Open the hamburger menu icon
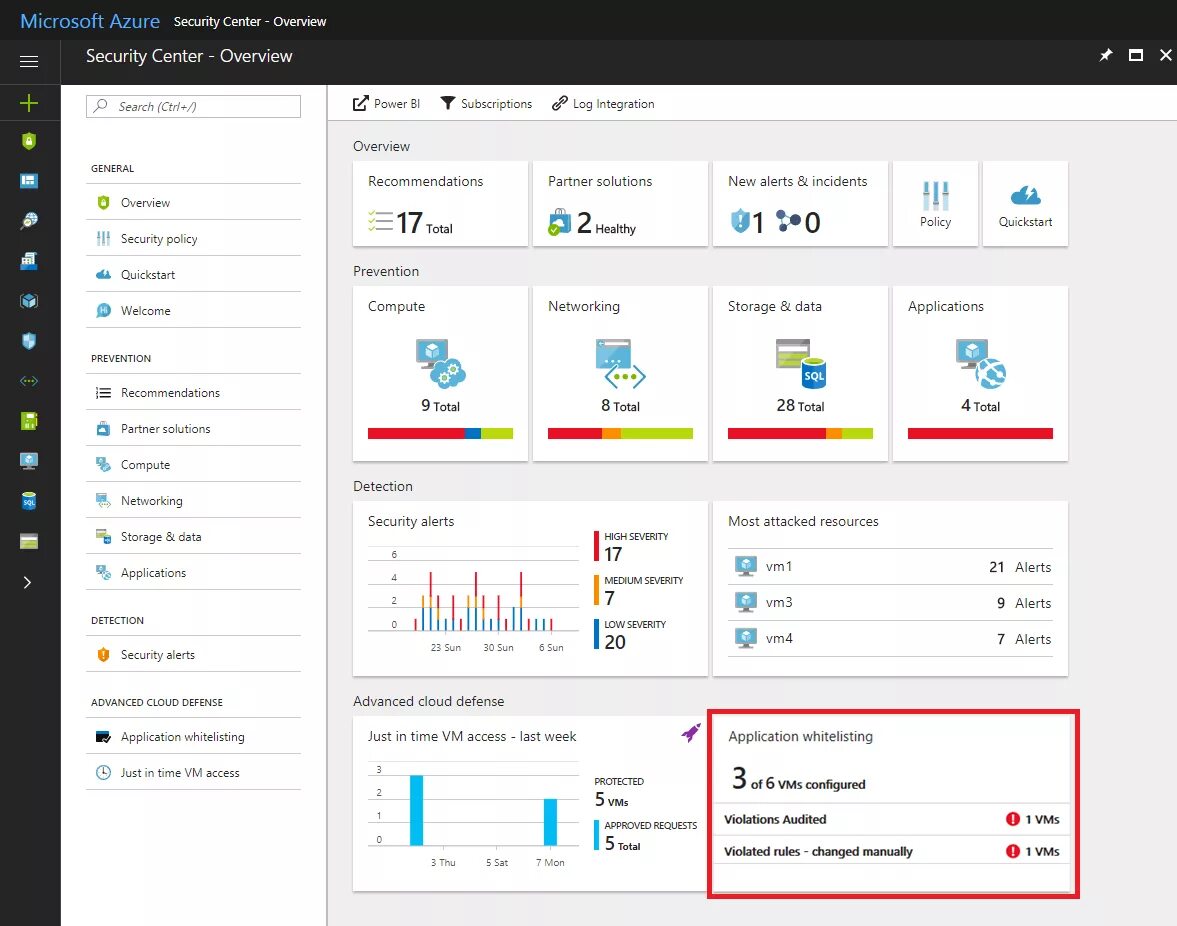 tap(29, 62)
